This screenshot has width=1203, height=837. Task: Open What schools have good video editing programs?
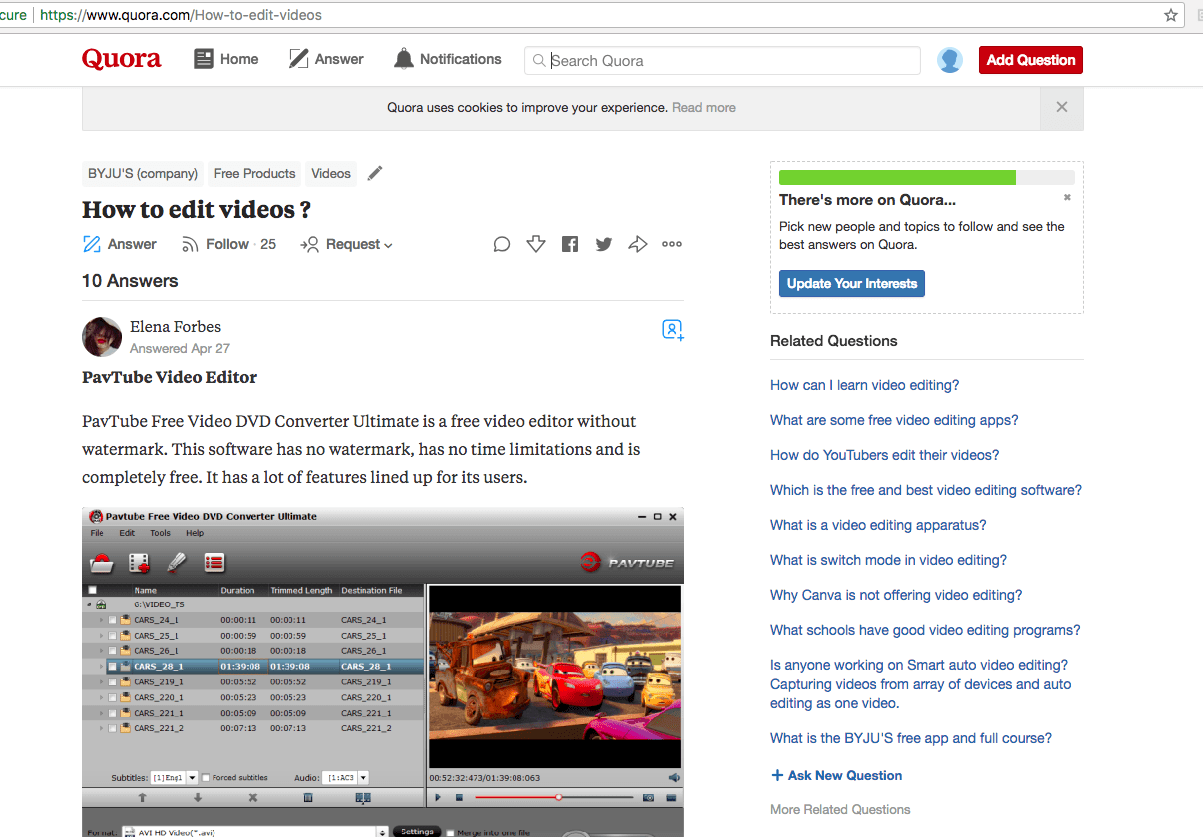pos(925,630)
